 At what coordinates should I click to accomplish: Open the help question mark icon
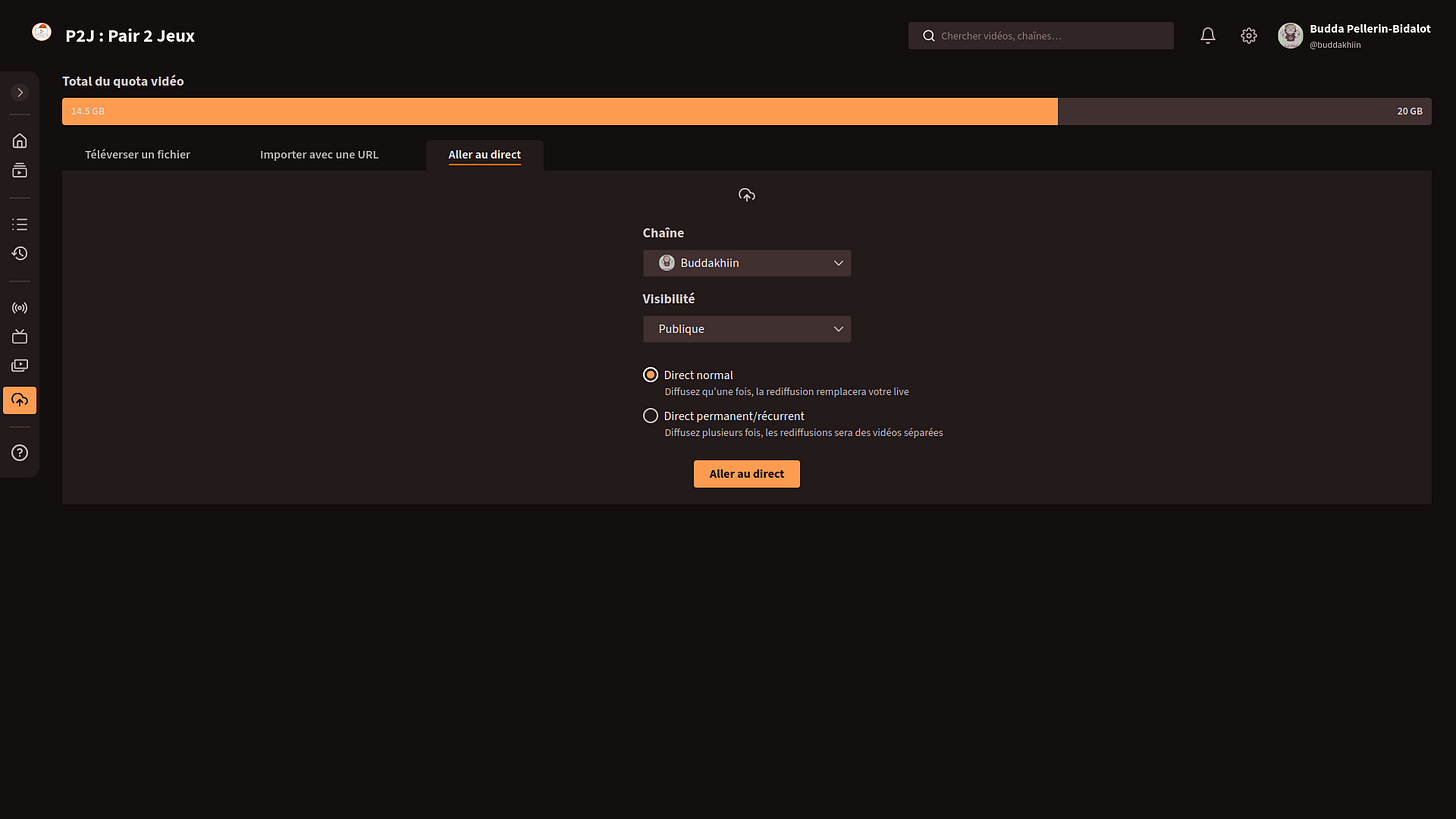pyautogui.click(x=20, y=453)
